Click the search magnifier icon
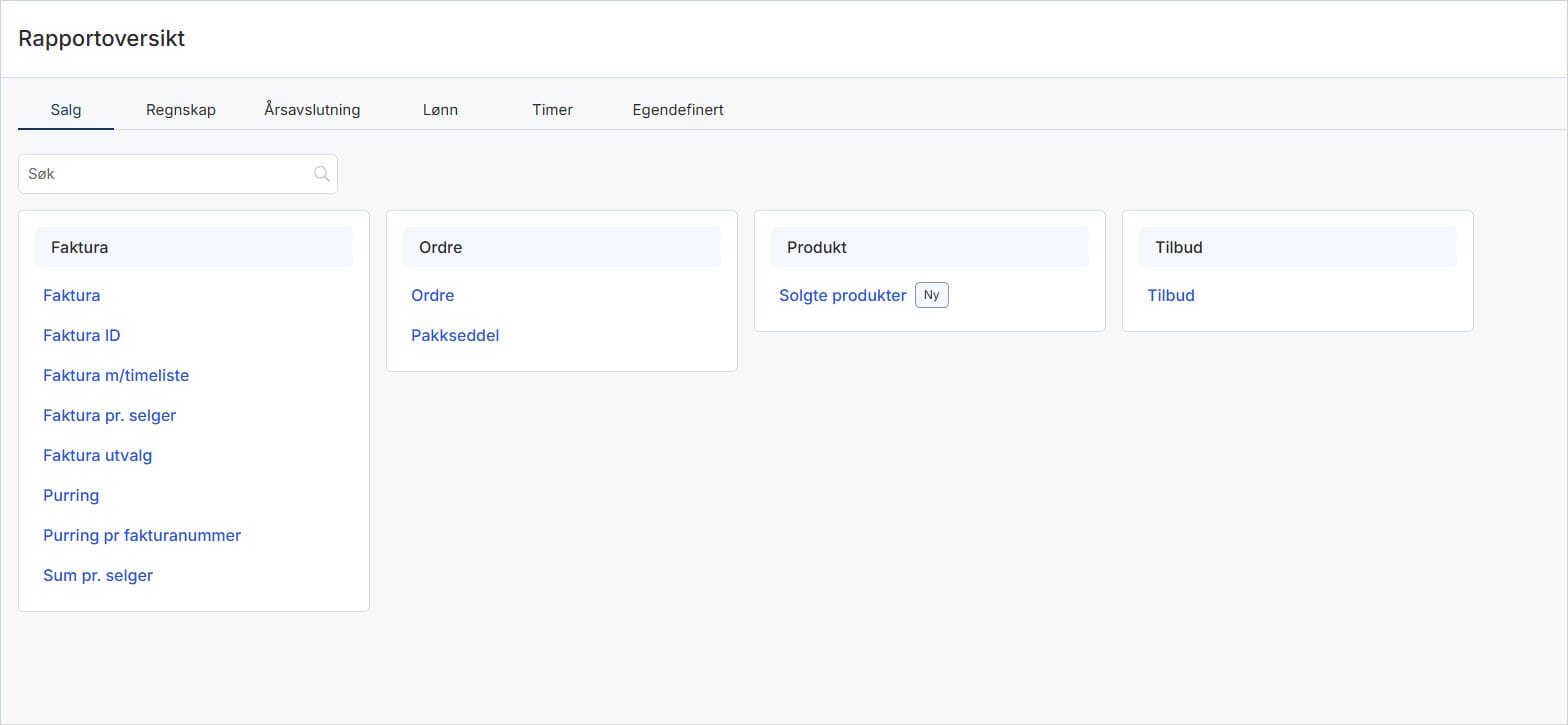The height and width of the screenshot is (725, 1568). click(321, 174)
